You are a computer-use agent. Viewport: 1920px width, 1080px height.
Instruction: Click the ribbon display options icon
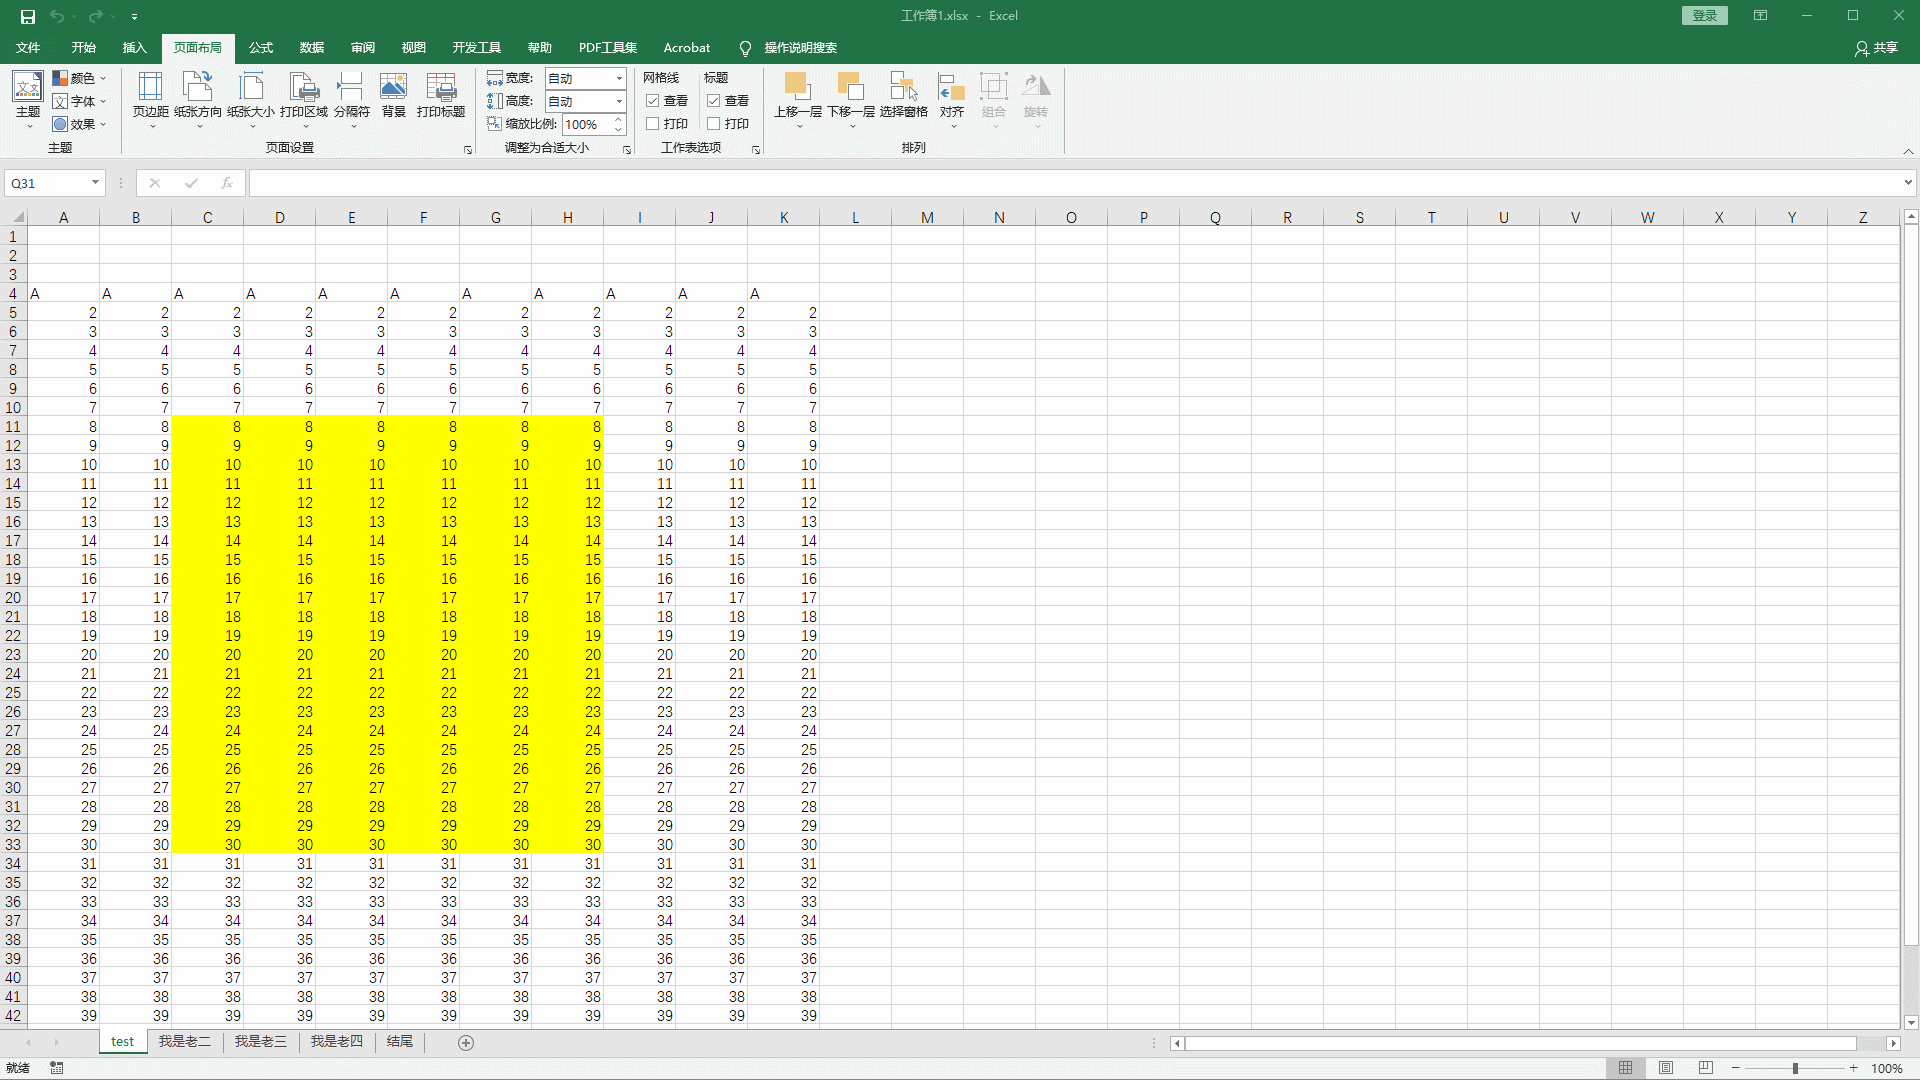pyautogui.click(x=1760, y=16)
